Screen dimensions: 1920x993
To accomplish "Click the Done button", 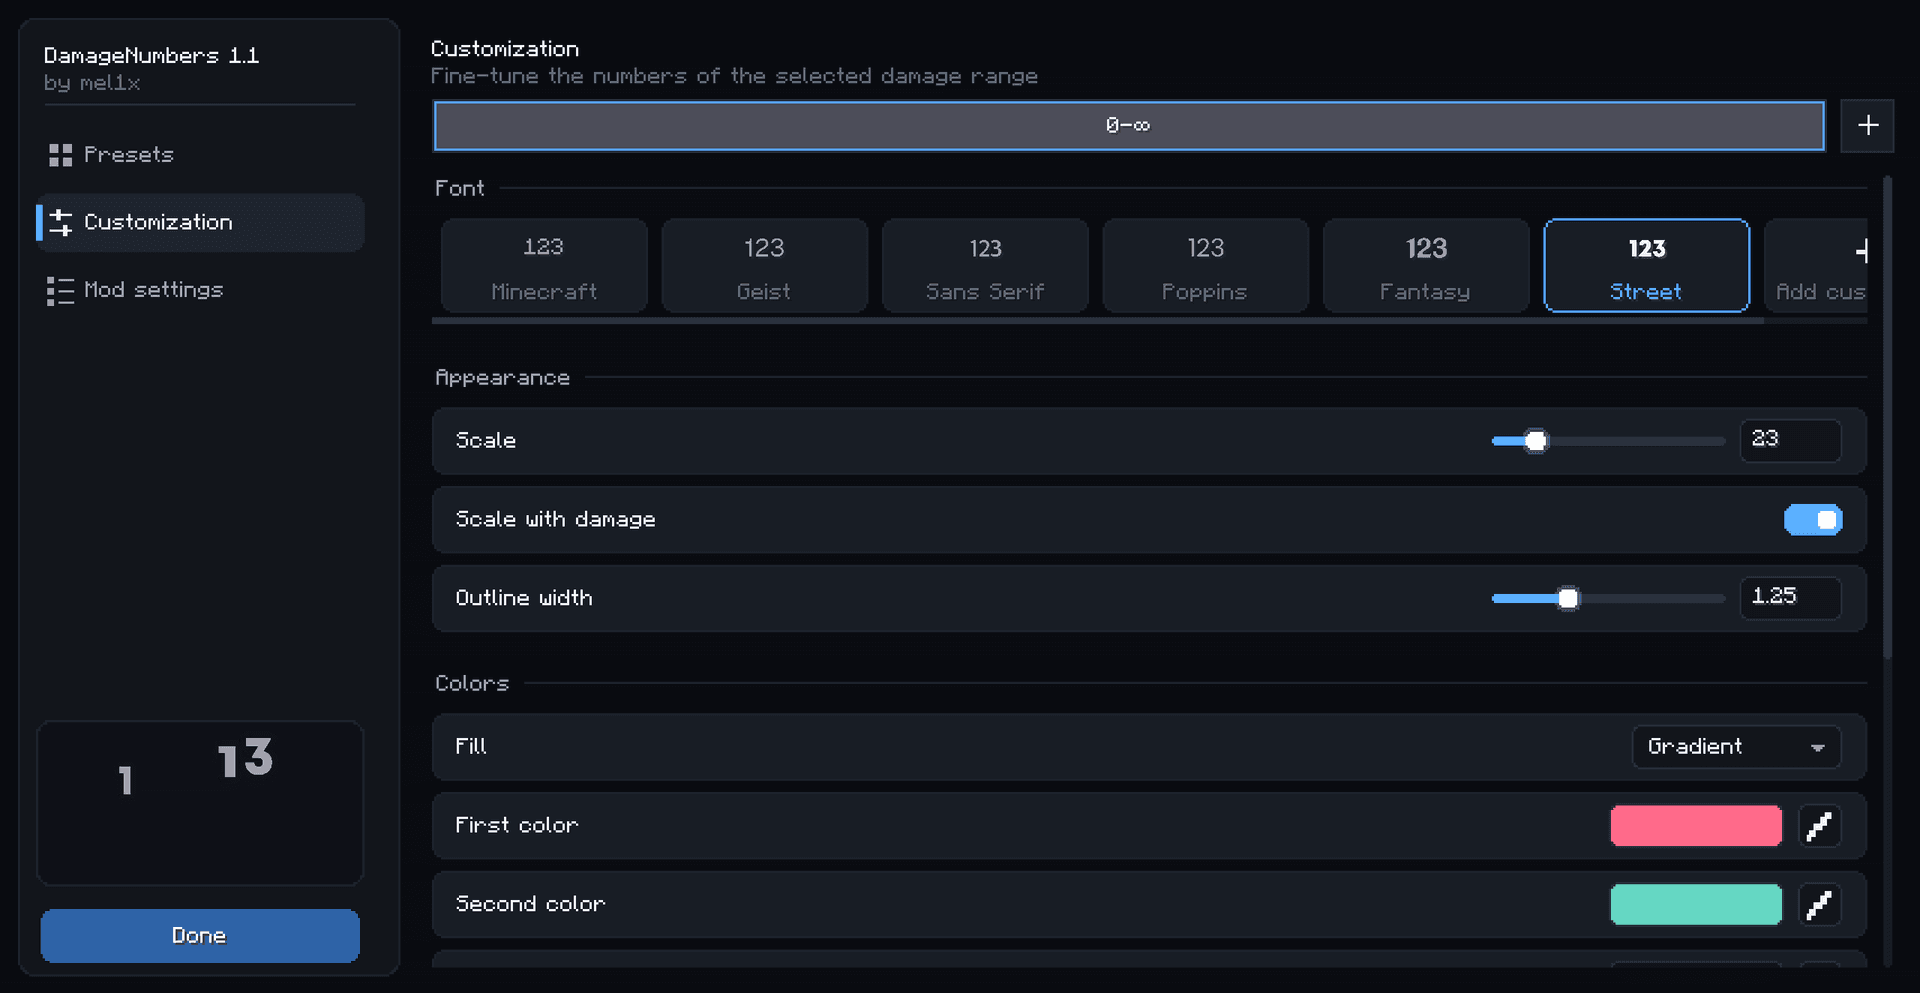I will pos(200,936).
